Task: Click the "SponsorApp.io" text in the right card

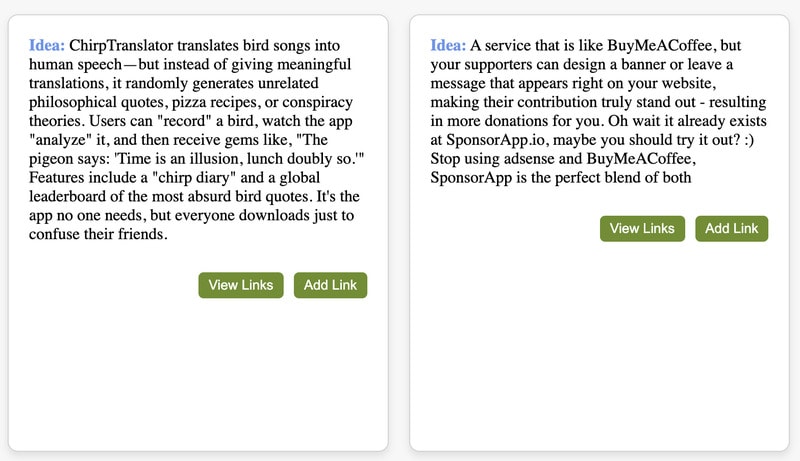Action: coord(494,141)
